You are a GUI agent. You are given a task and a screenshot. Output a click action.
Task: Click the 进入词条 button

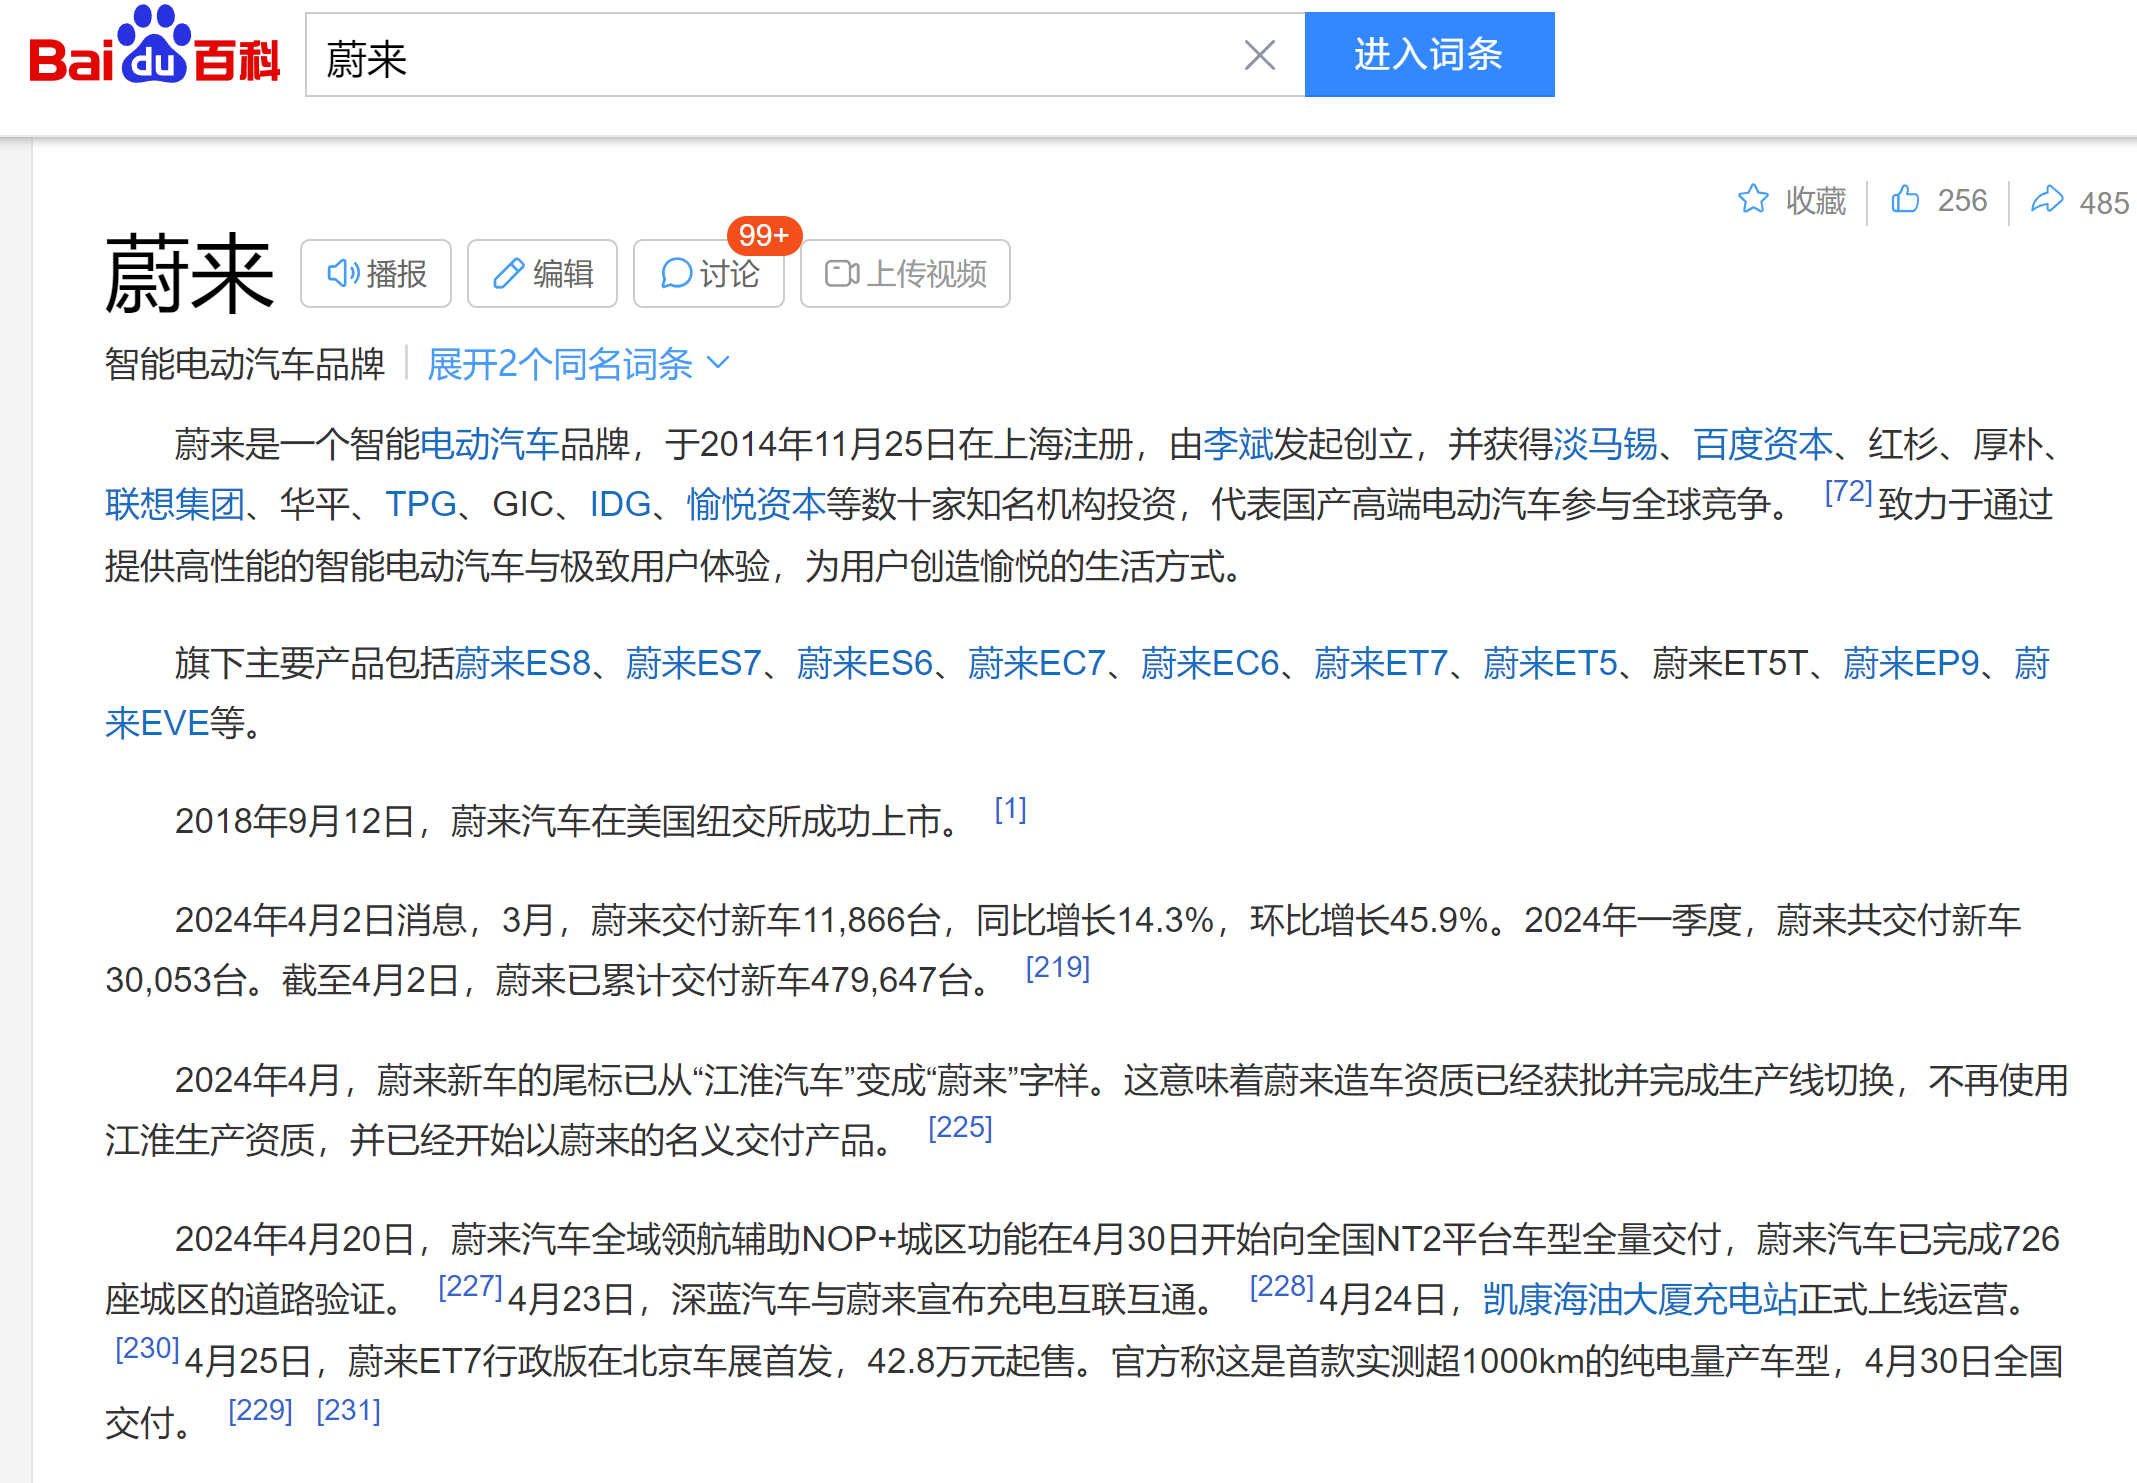[1429, 55]
